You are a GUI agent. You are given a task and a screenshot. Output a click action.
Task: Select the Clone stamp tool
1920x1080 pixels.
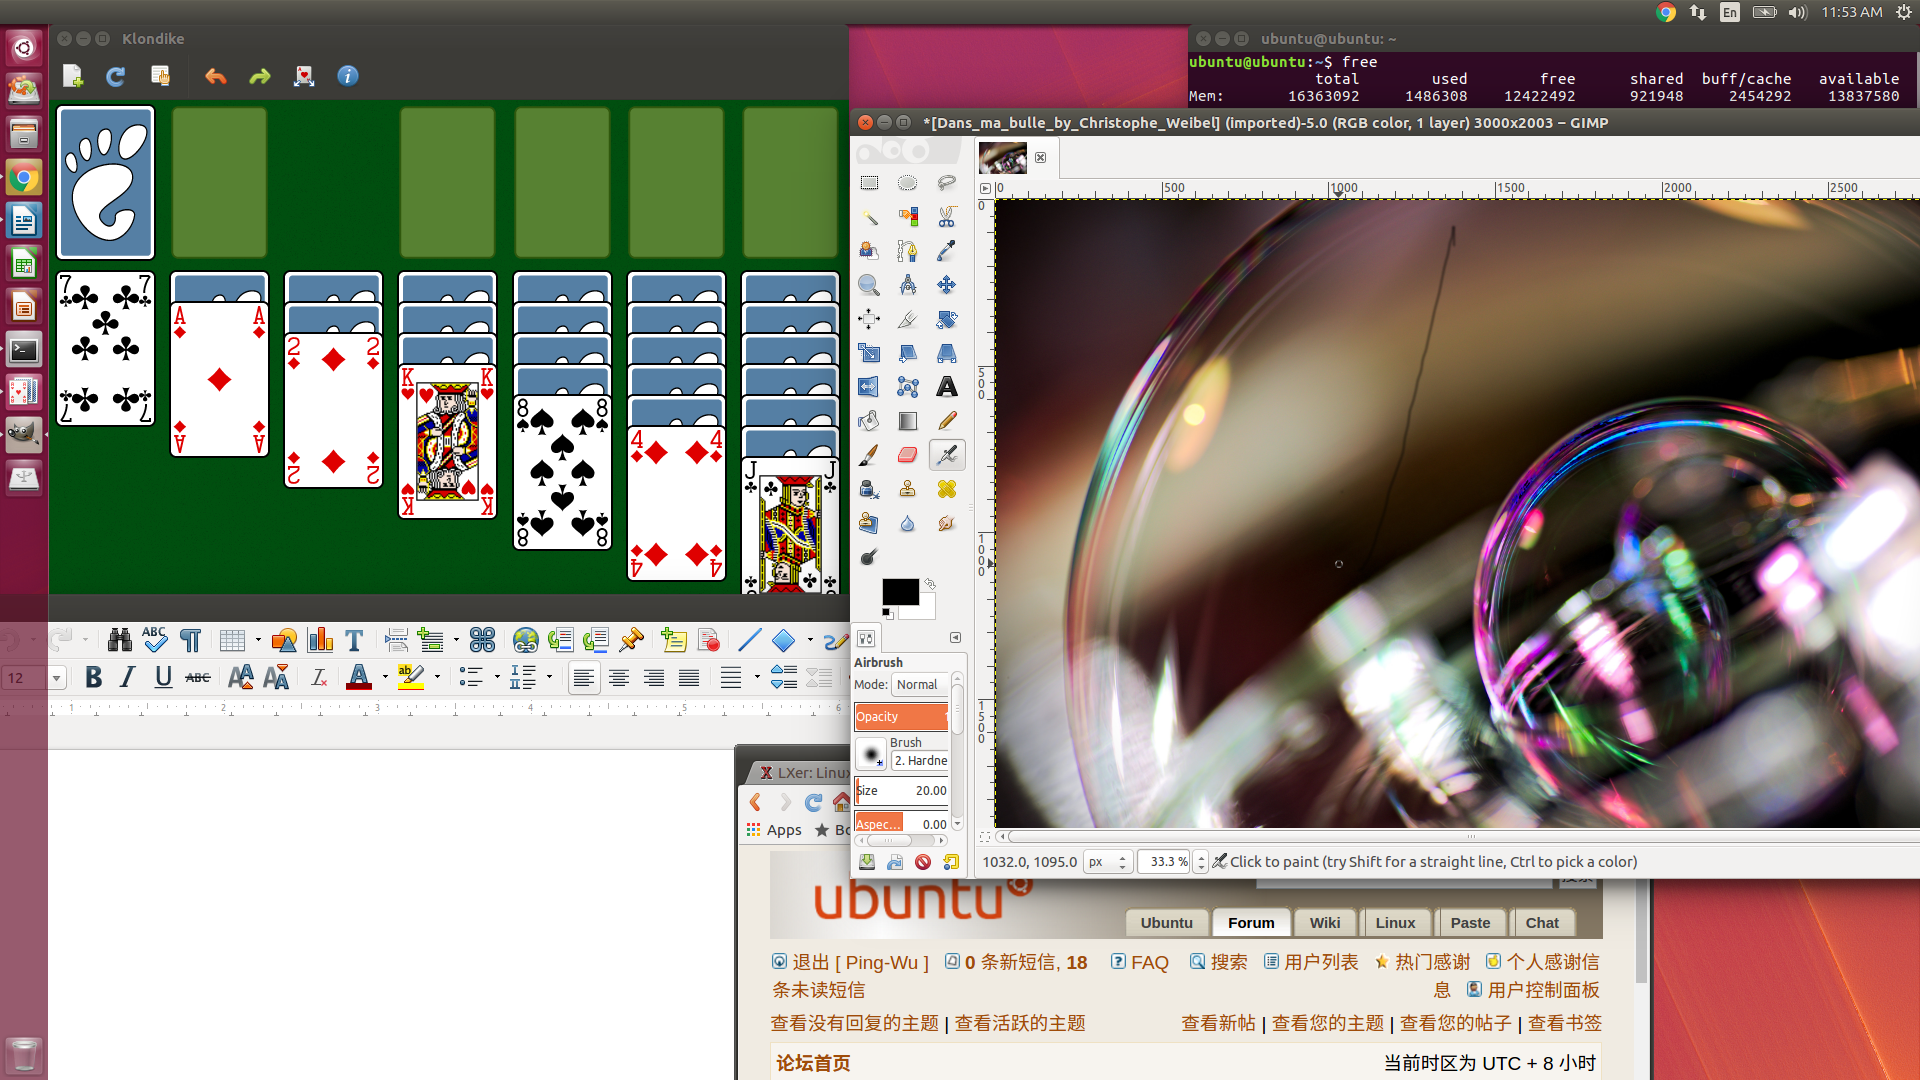907,489
